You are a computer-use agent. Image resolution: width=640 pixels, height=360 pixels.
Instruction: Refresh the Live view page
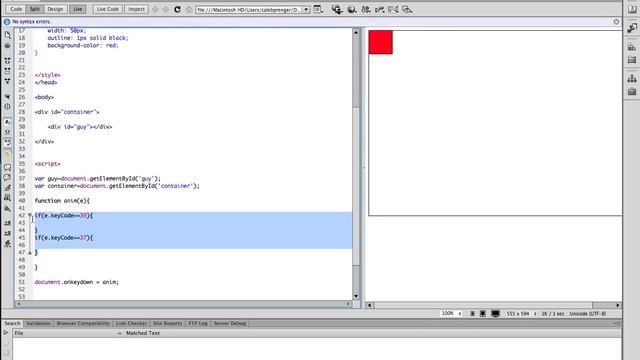pyautogui.click(x=177, y=9)
